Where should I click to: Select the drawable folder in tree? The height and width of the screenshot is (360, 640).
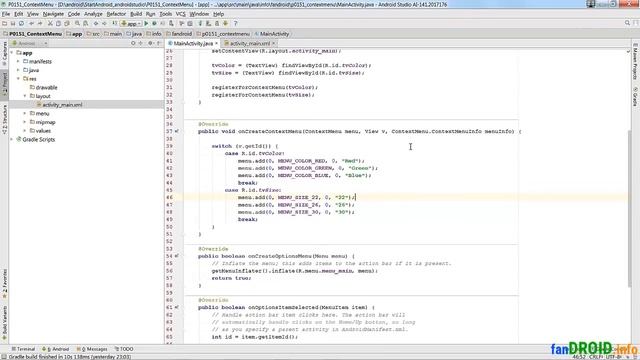44,87
